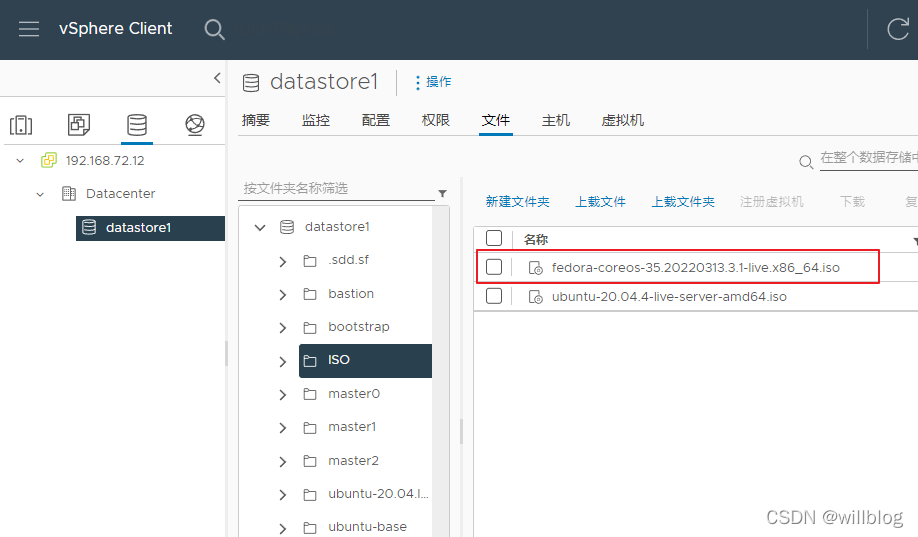Click the folder name filter funnel icon
The image size is (918, 537).
tap(443, 193)
